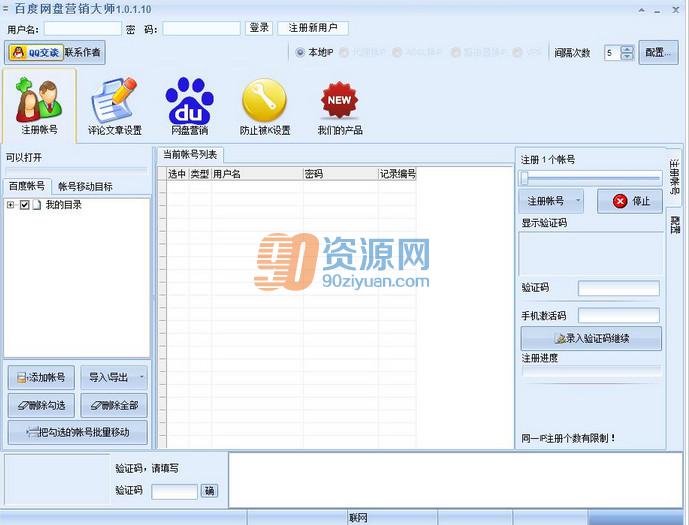
Task: Decrease 间隔次数 with the down arrow
Action: tap(627, 56)
